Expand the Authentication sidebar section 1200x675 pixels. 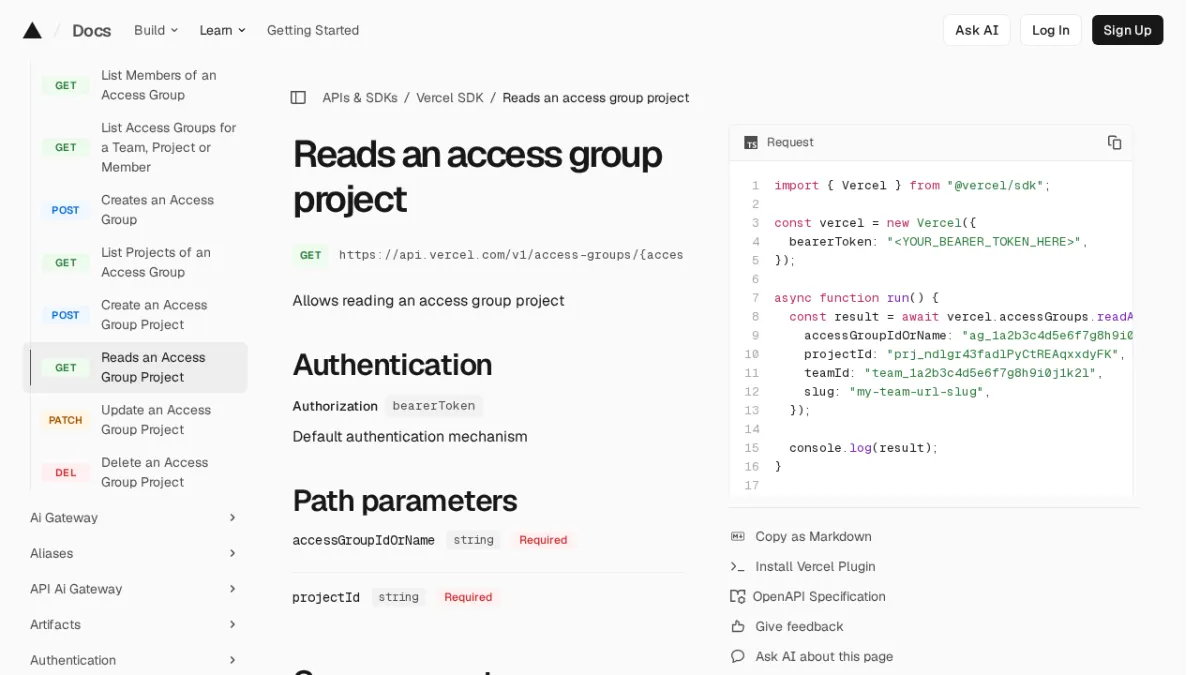135,660
